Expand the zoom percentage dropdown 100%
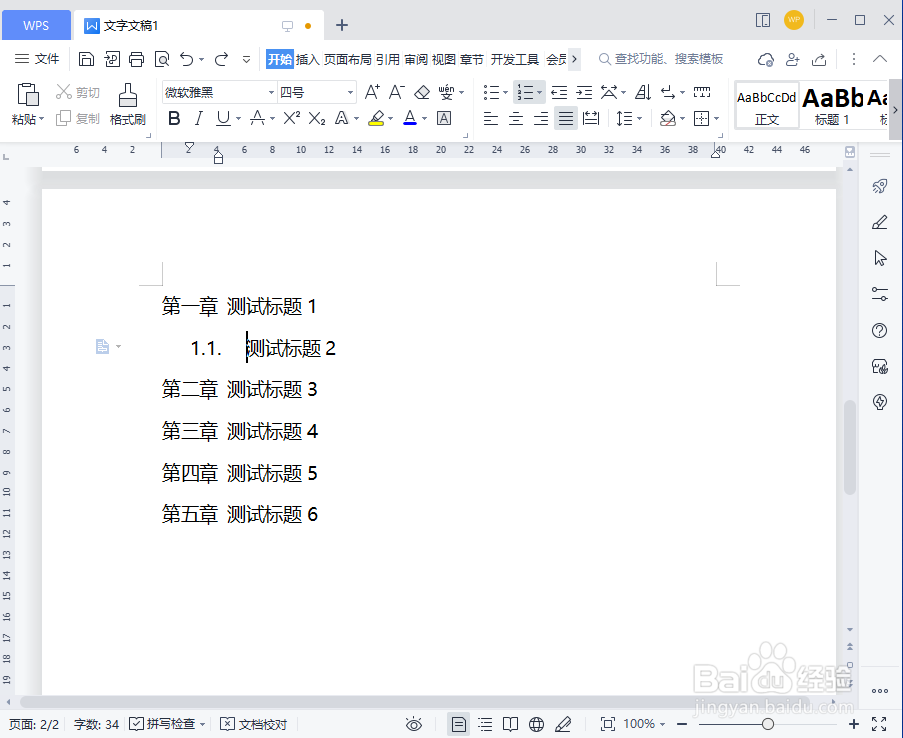903x738 pixels. [x=662, y=724]
